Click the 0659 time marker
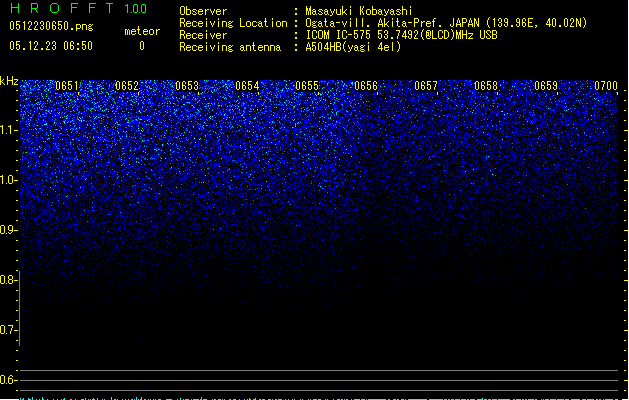 point(546,86)
